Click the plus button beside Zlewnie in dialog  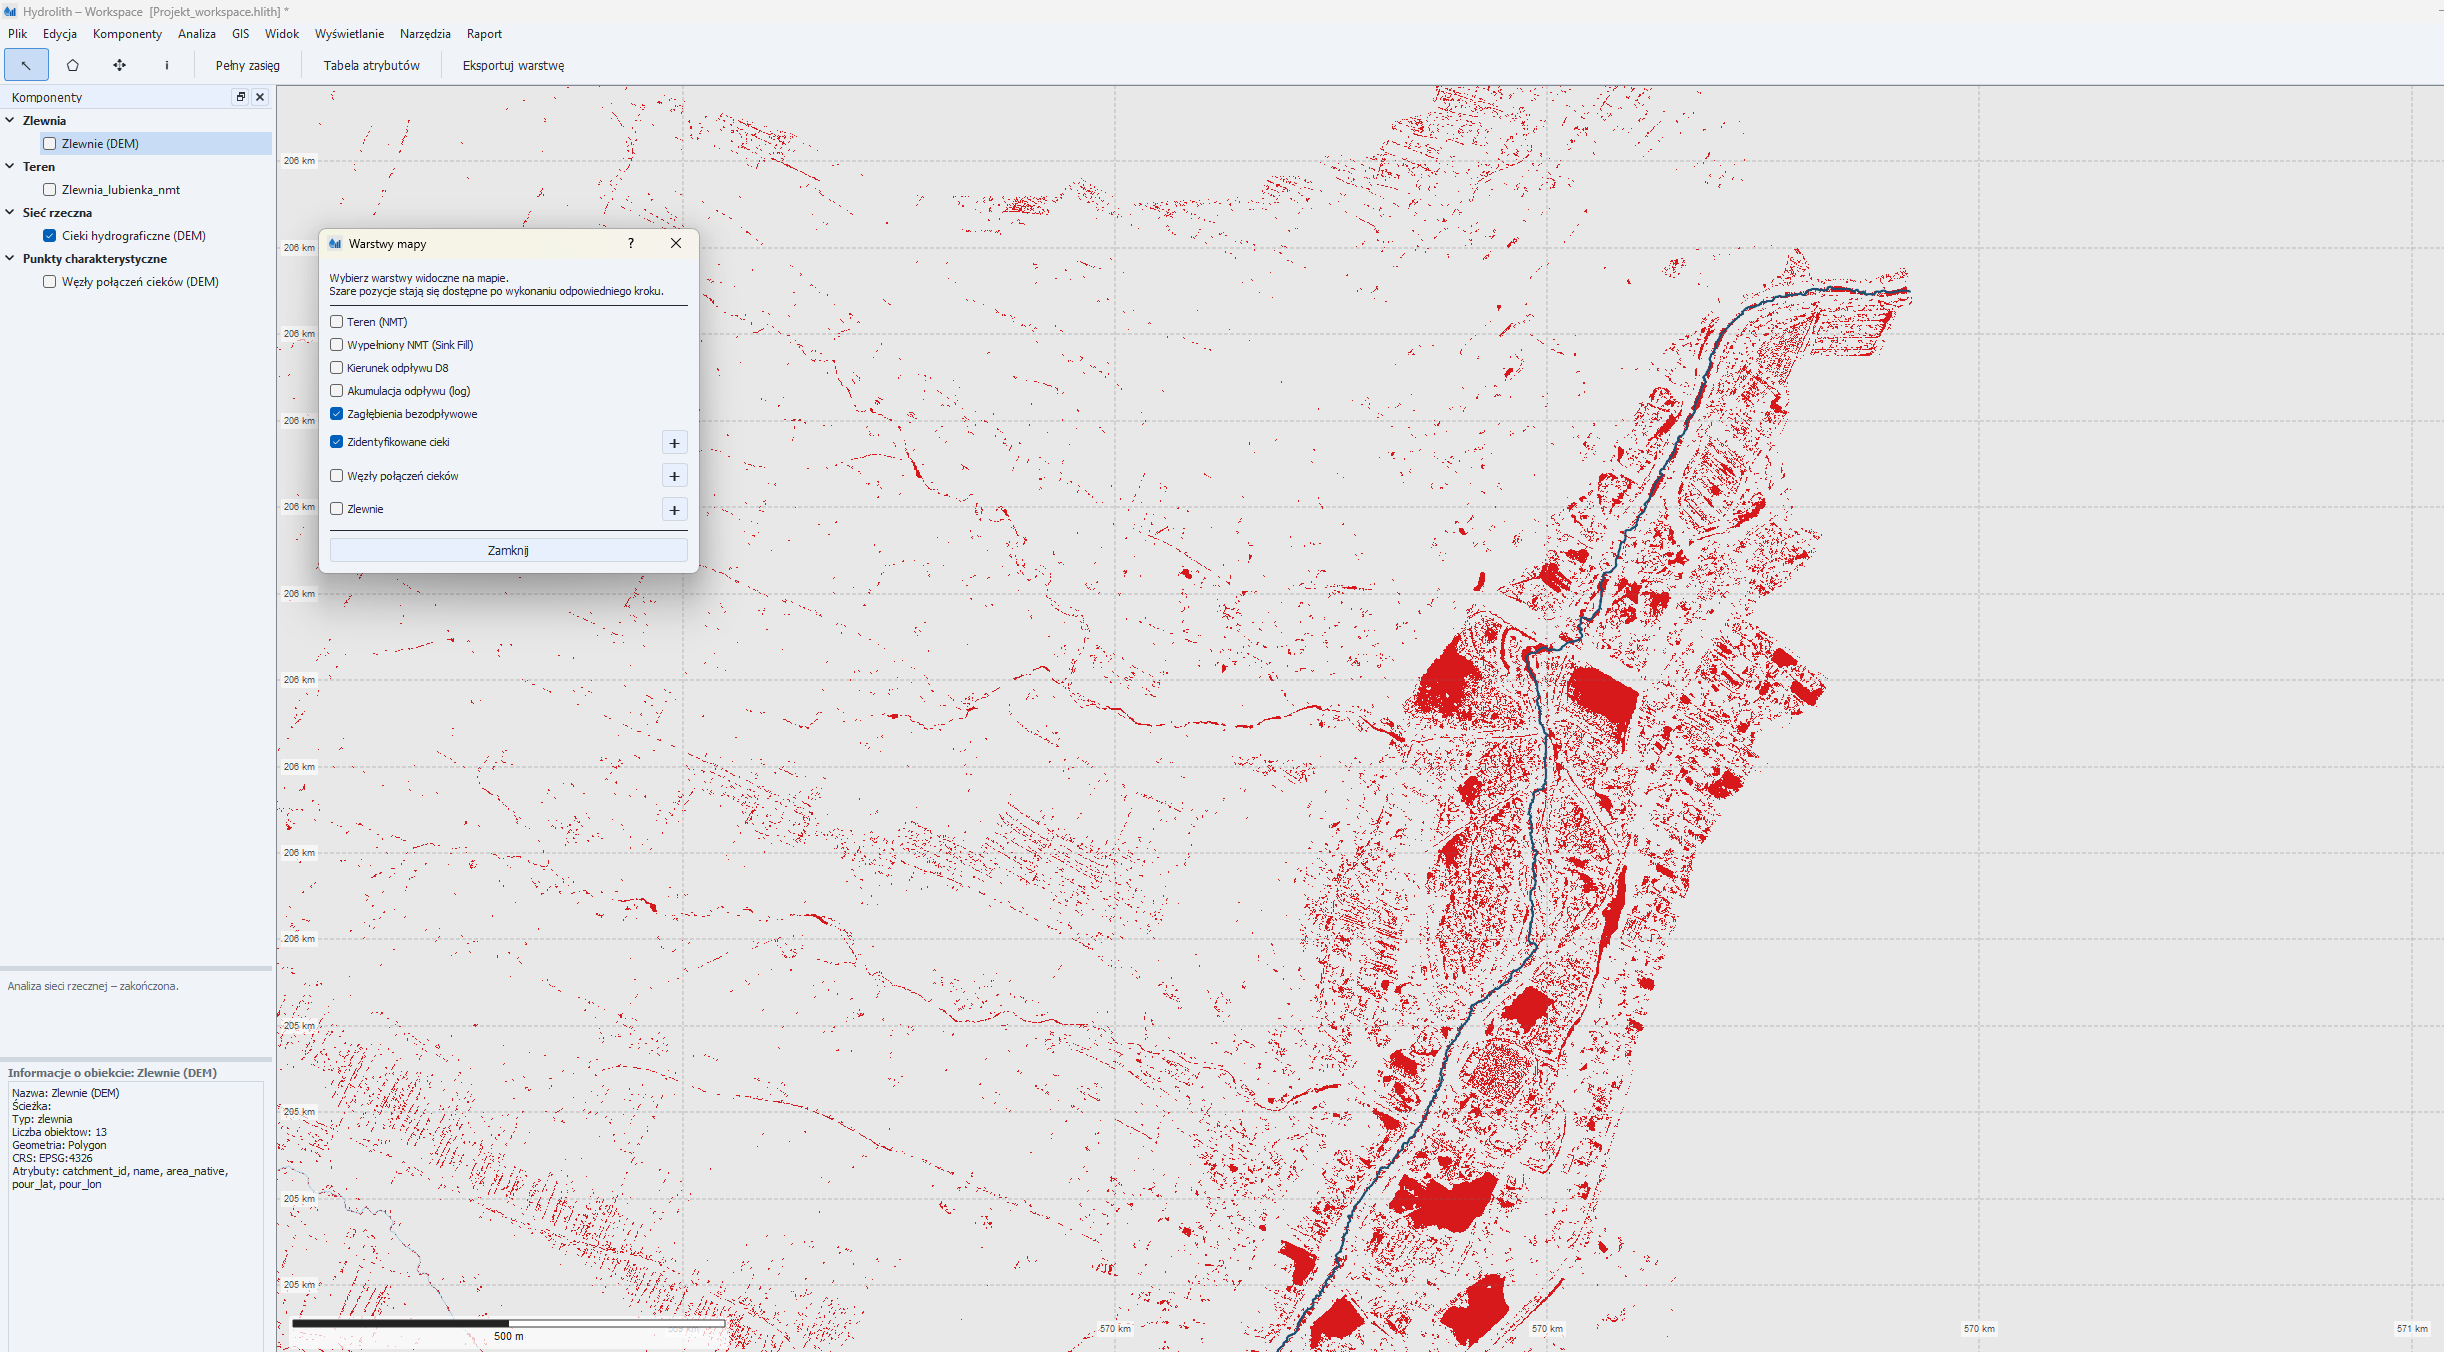[x=675, y=510]
